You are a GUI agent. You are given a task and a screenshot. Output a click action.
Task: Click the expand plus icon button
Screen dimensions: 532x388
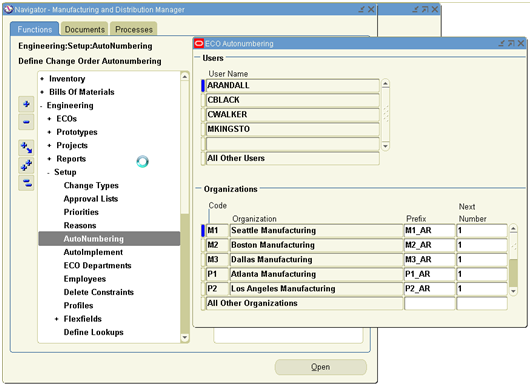tap(26, 104)
